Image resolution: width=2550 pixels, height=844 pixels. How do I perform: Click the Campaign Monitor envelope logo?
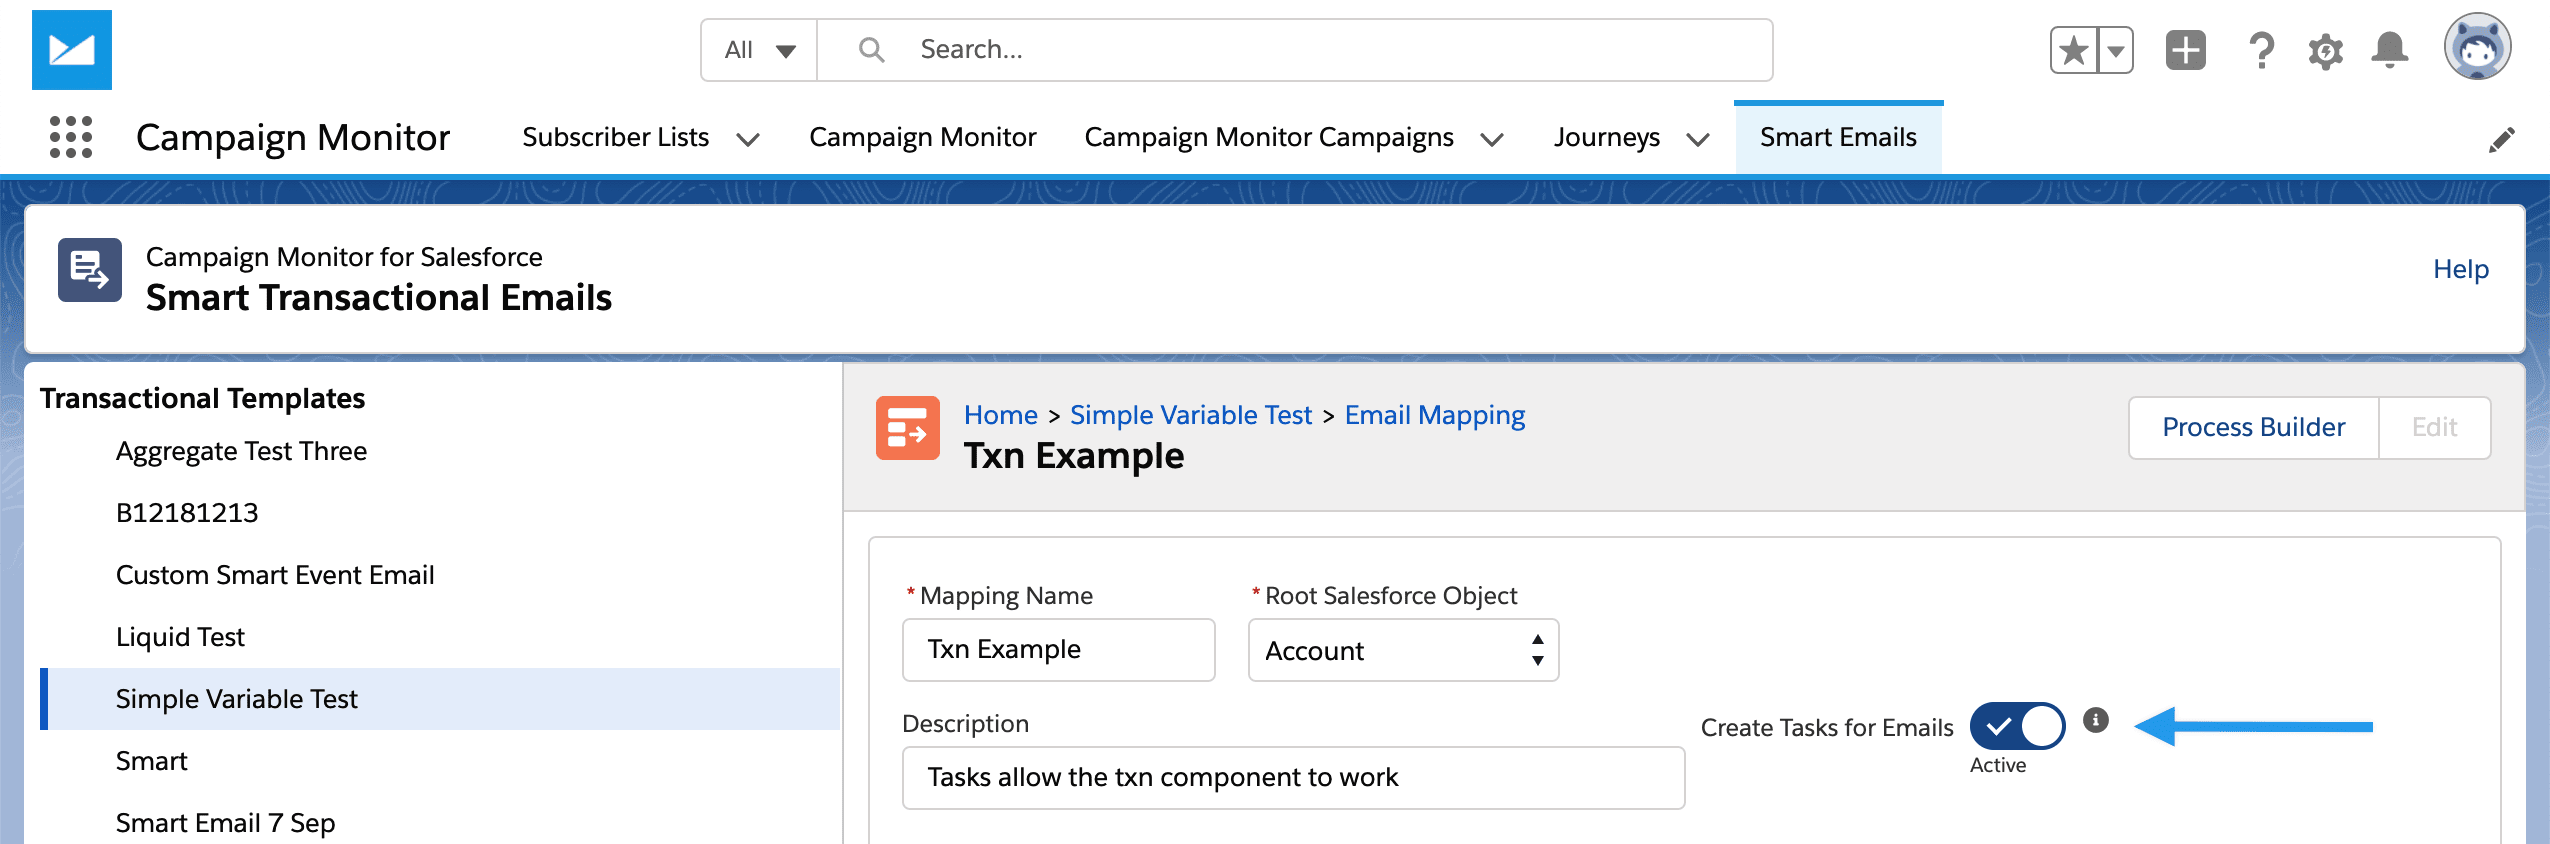pyautogui.click(x=72, y=50)
